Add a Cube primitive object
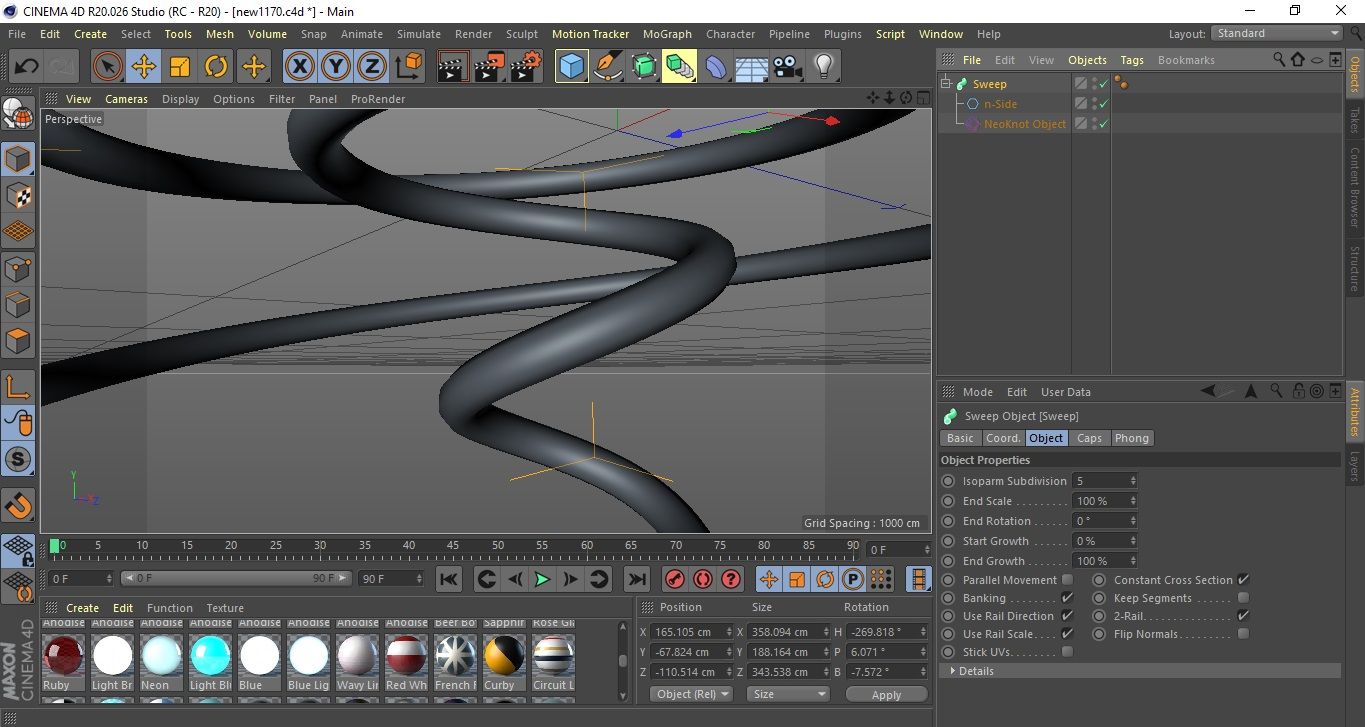 point(572,67)
